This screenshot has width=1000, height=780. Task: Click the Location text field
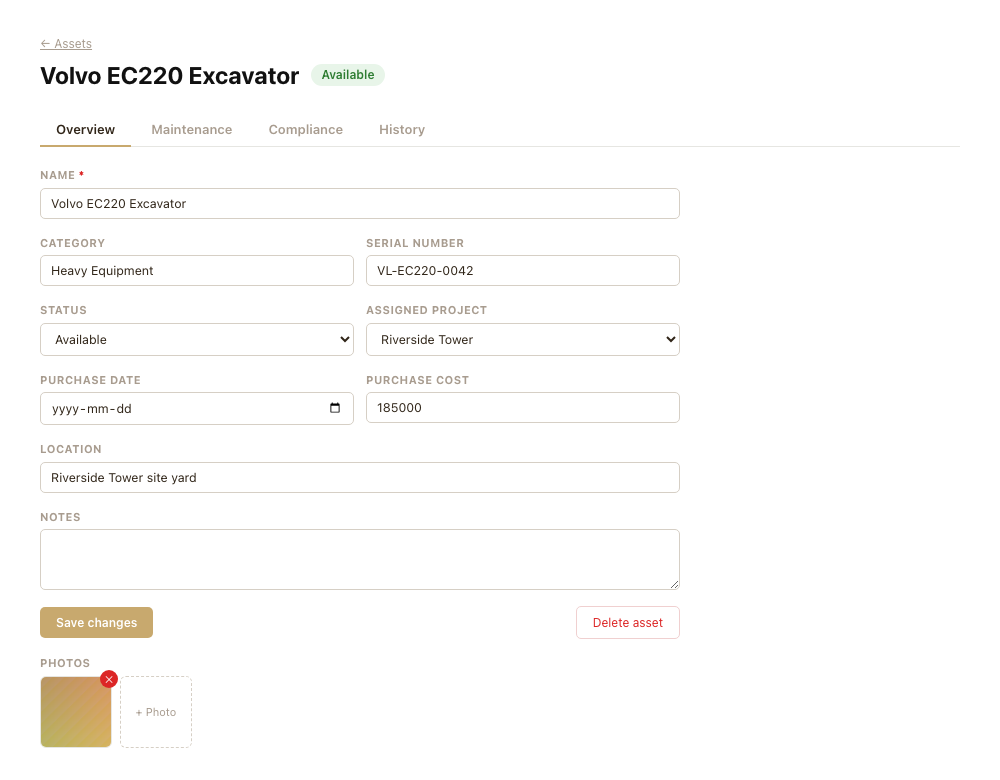point(360,478)
